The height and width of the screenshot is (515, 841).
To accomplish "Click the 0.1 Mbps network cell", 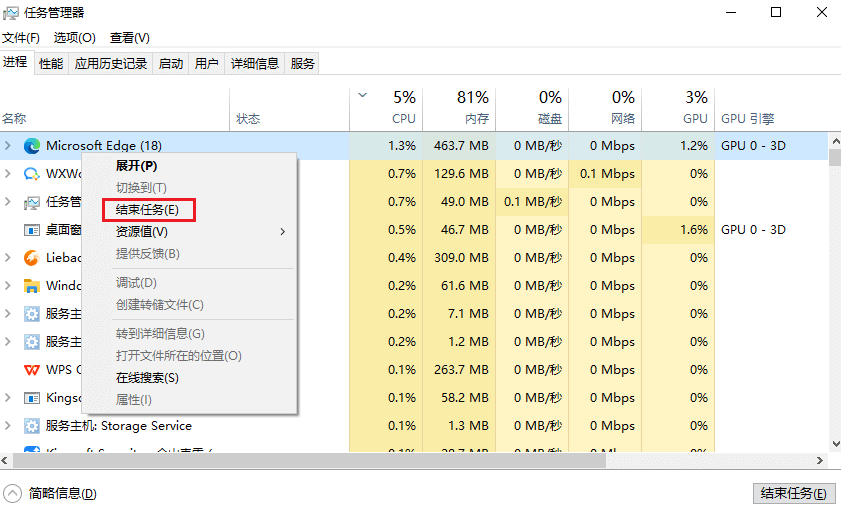I will click(x=605, y=174).
